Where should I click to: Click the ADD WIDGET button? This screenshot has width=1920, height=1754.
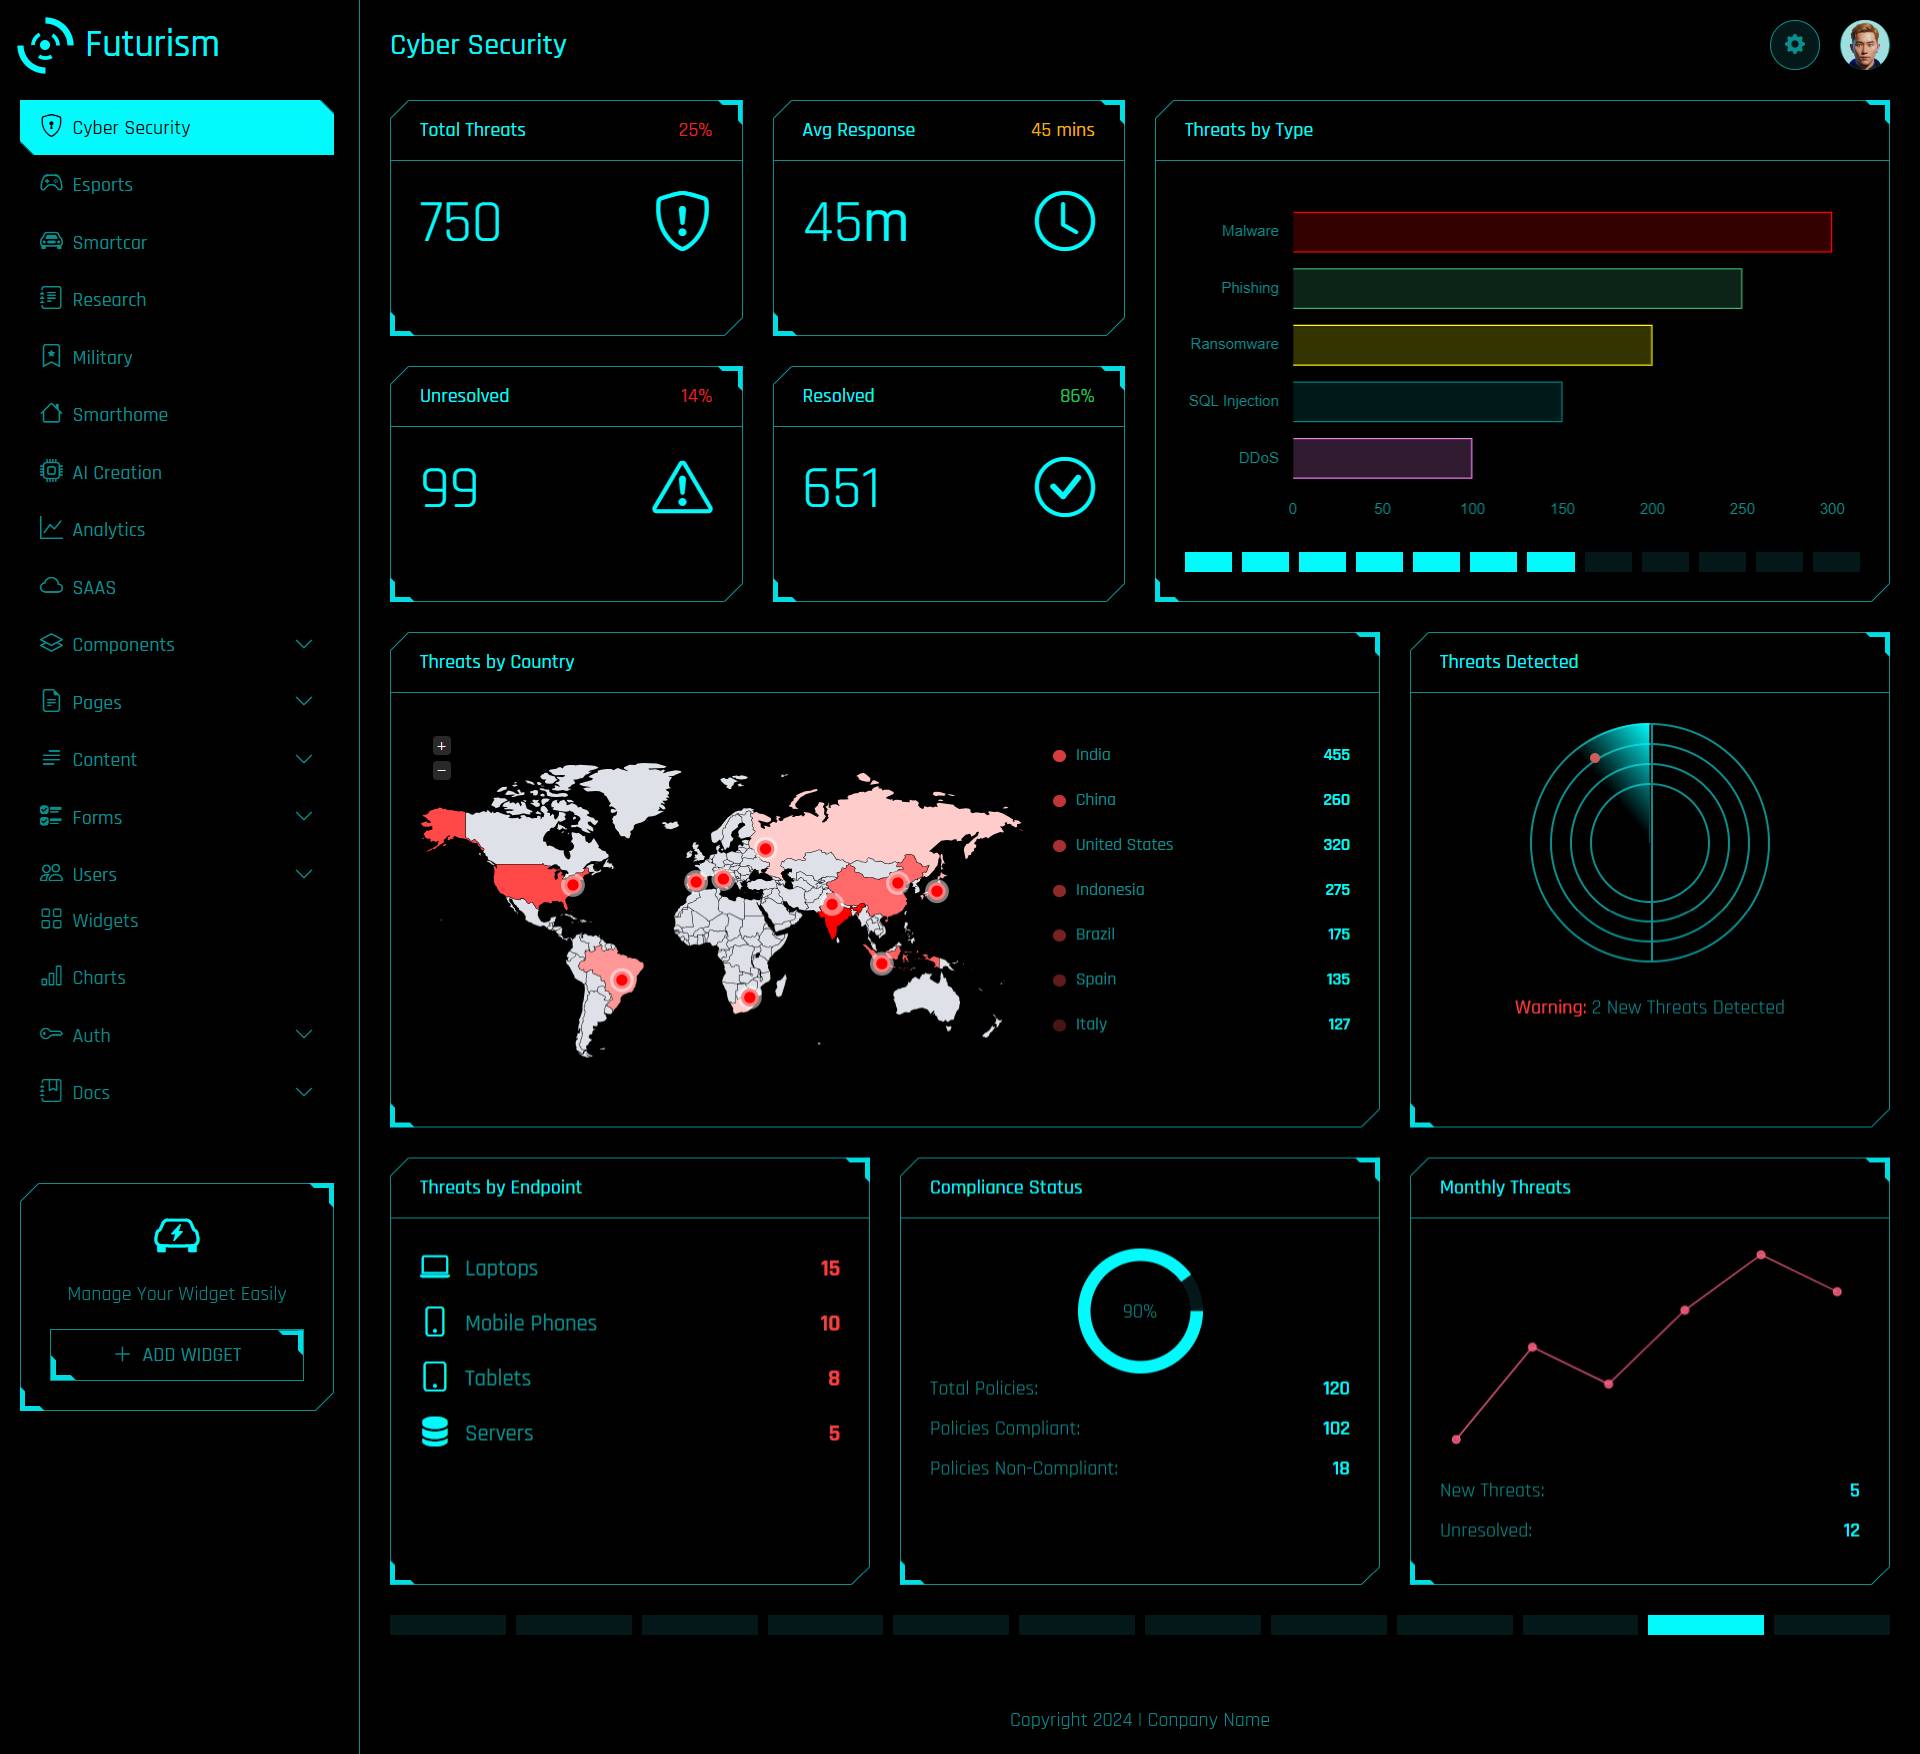174,1354
